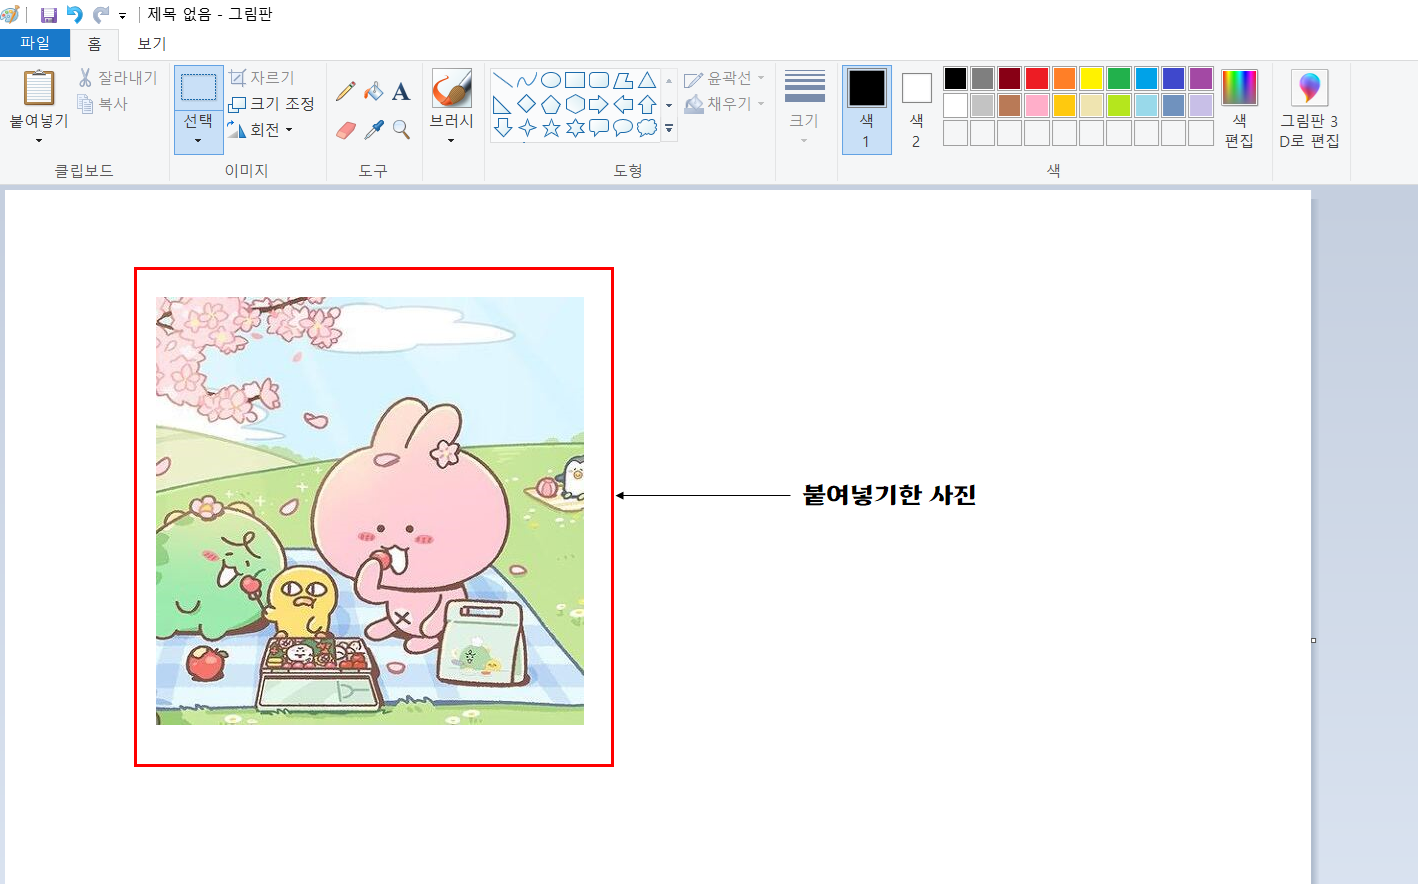This screenshot has width=1418, height=884.
Task: Open the Brush (브러시) dropdown arrow
Action: (x=452, y=141)
